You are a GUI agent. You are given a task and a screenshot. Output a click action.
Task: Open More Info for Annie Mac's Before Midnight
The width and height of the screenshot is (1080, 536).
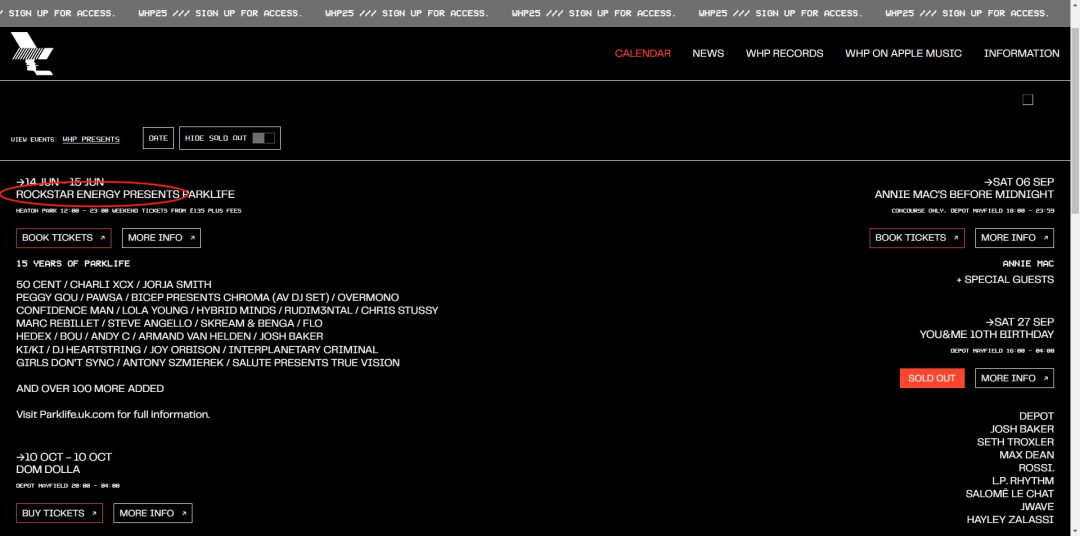1015,238
